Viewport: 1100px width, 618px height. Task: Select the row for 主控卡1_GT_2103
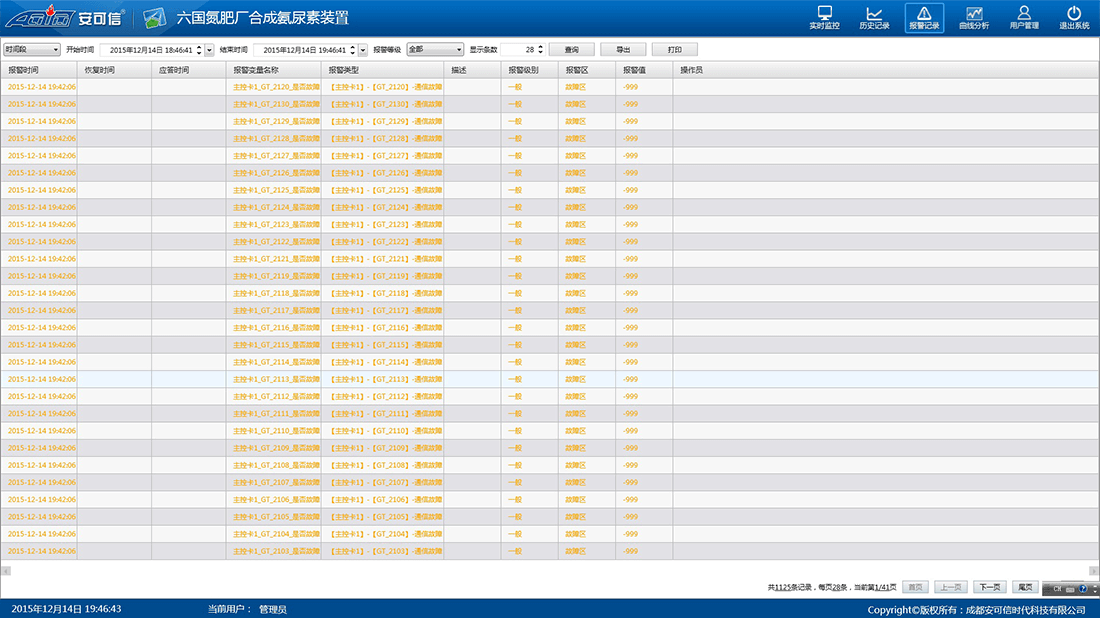pos(549,551)
